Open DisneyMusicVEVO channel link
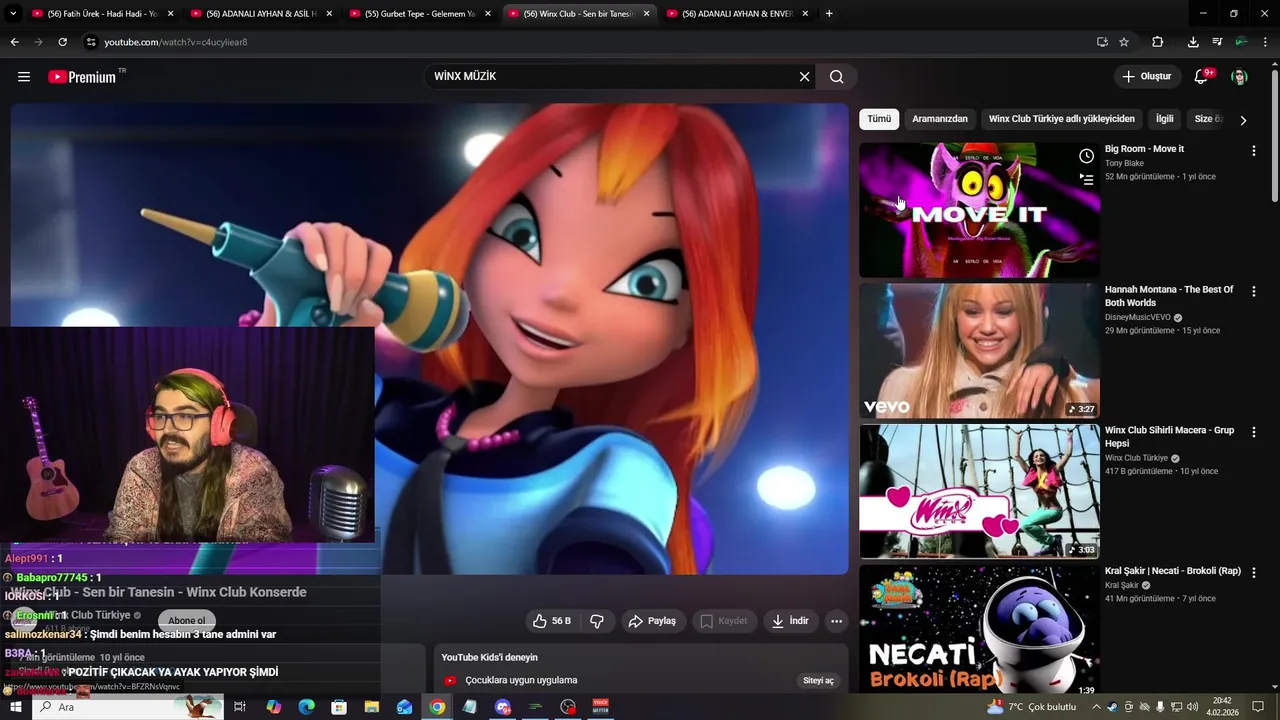Screen dimensions: 1280x720 pos(1138,317)
